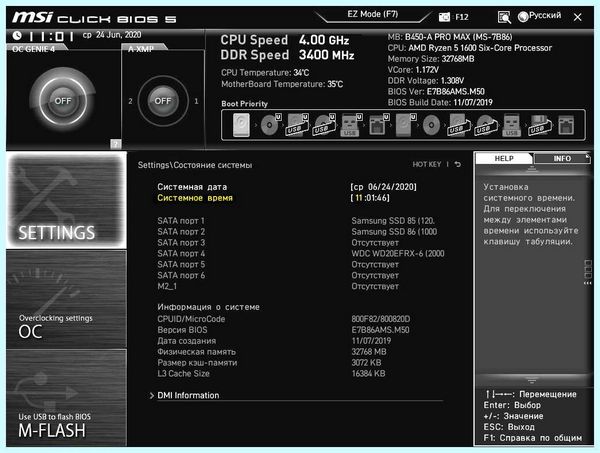Switch to the INFO tab
Image resolution: width=600 pixels, height=453 pixels.
562,158
